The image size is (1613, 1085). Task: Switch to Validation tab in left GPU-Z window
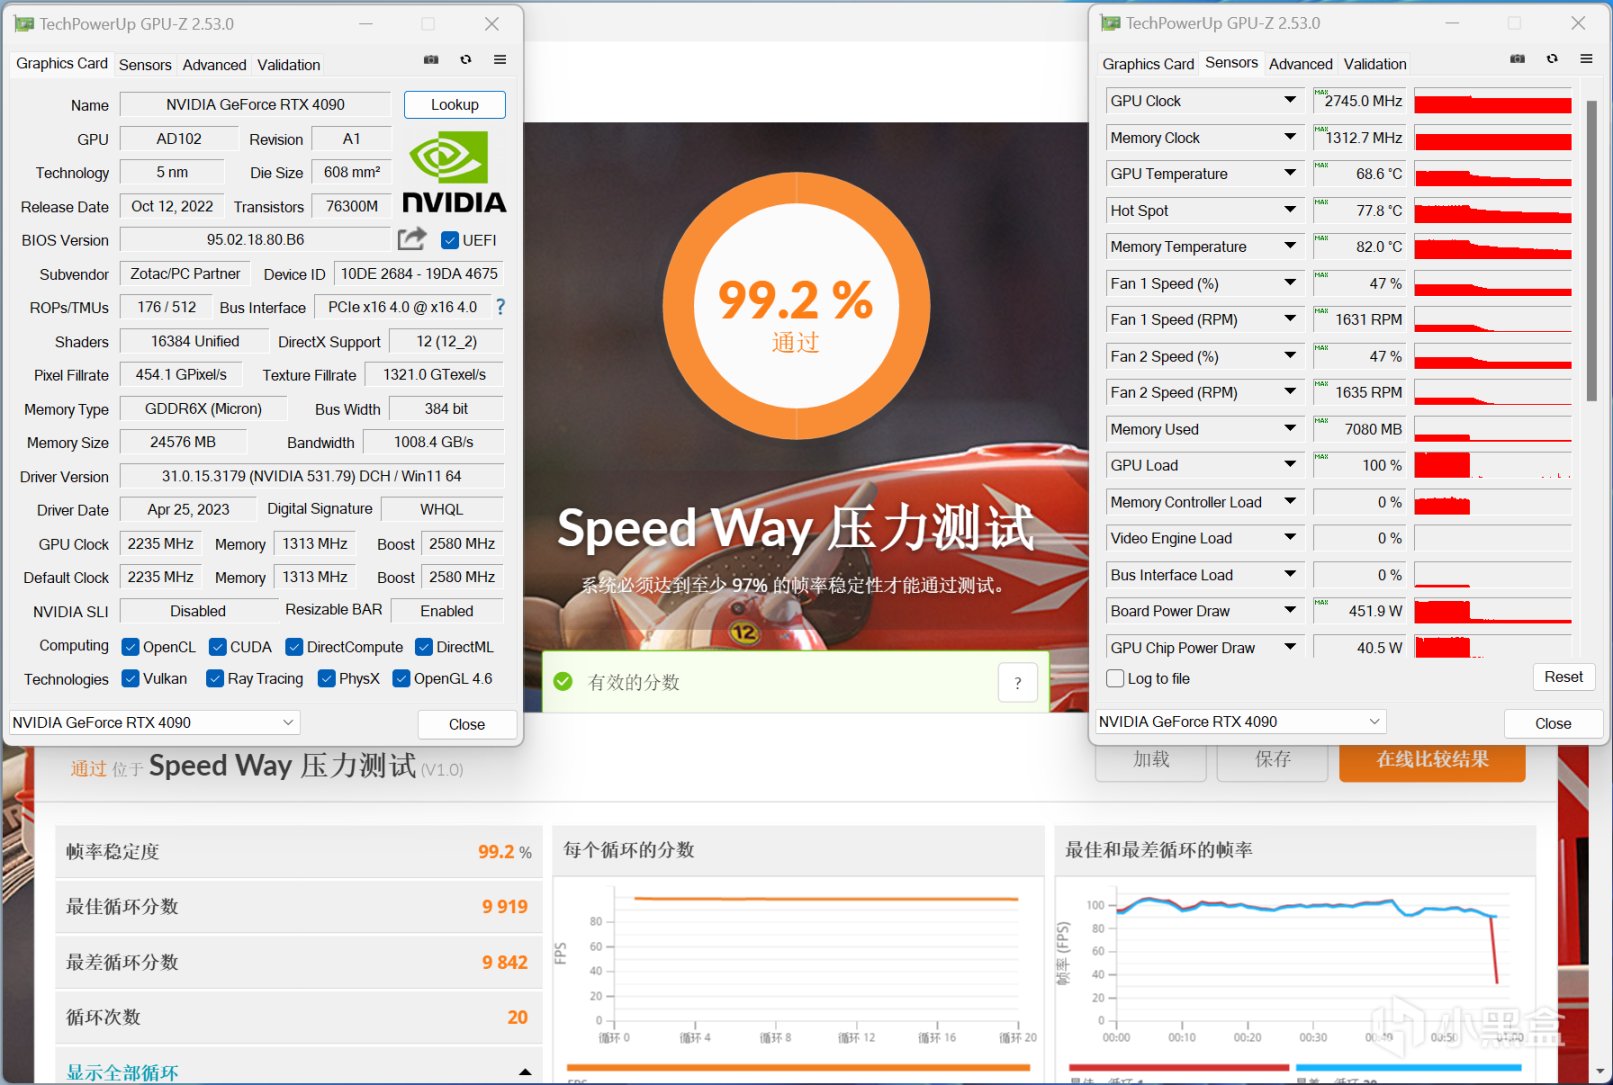(x=289, y=65)
